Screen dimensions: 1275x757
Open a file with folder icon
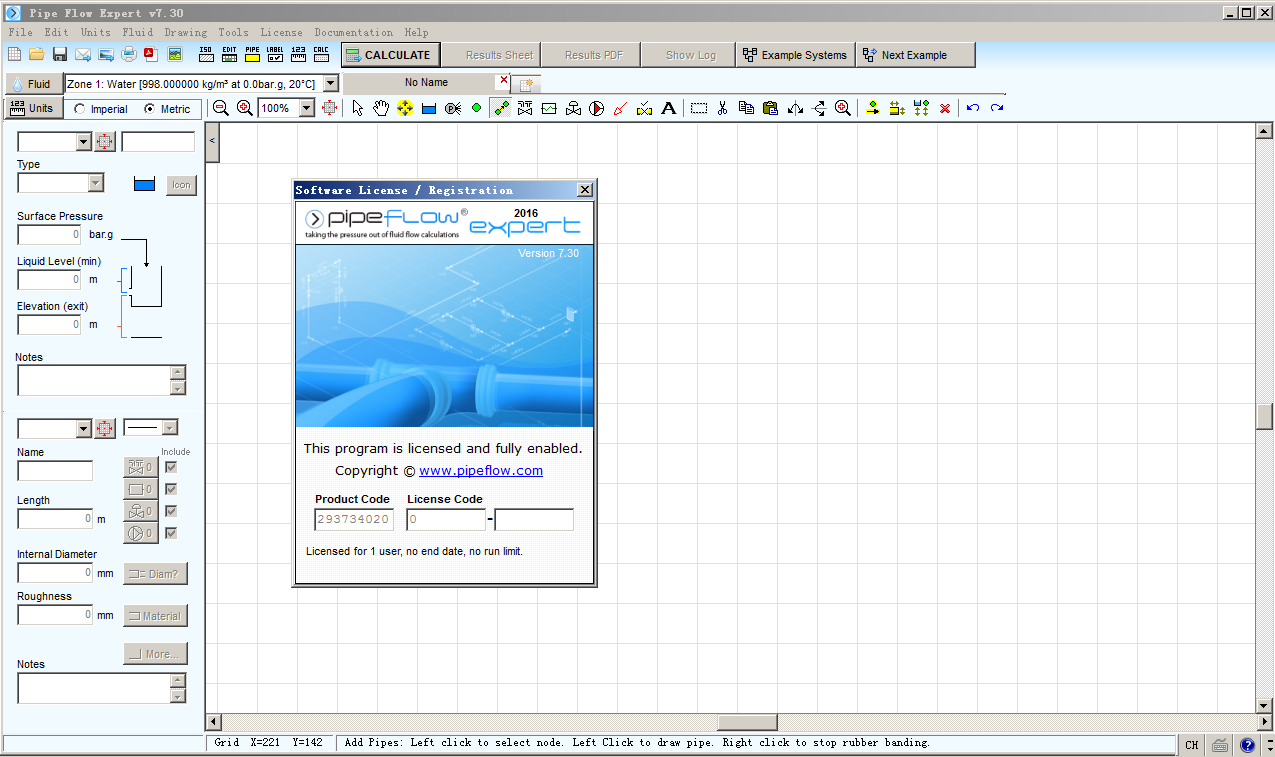coord(37,54)
